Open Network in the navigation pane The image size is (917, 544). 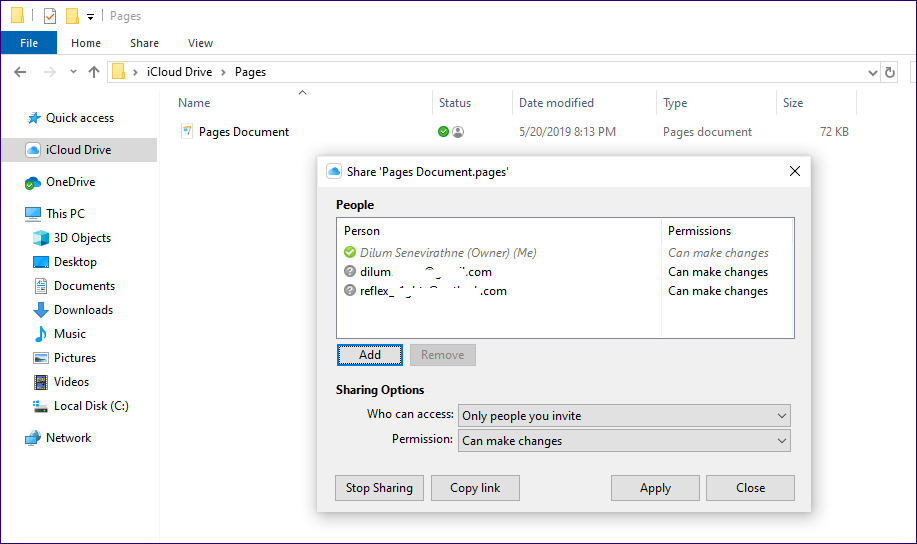tap(68, 438)
